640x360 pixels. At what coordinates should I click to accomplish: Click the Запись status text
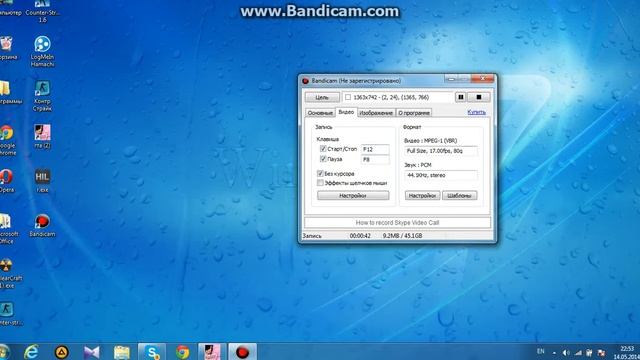point(312,236)
